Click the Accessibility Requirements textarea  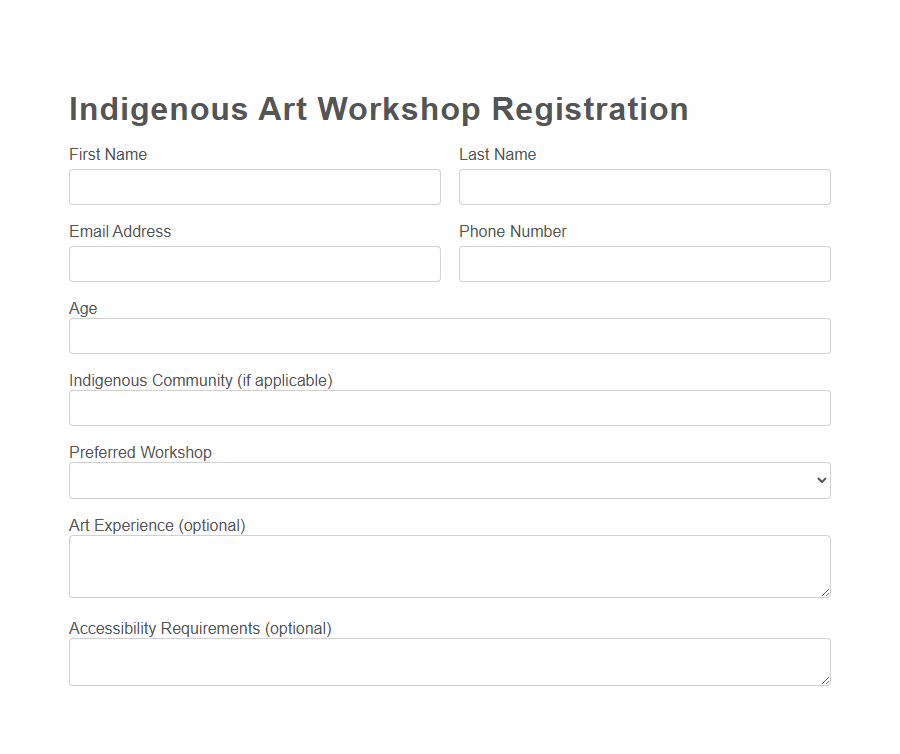(x=449, y=662)
